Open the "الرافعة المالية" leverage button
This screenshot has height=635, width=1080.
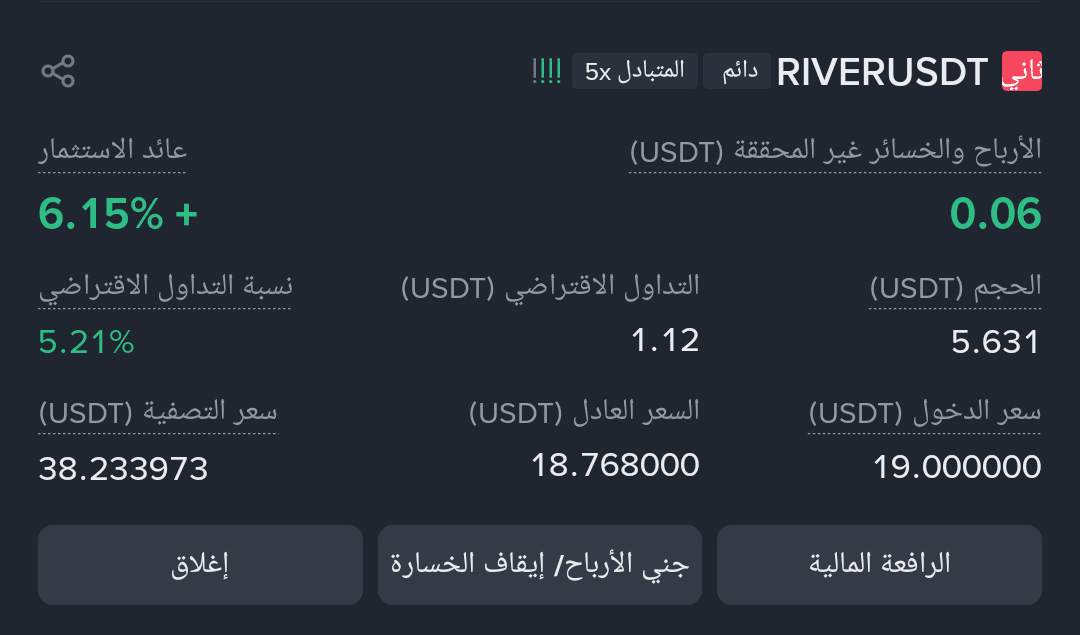coord(879,564)
